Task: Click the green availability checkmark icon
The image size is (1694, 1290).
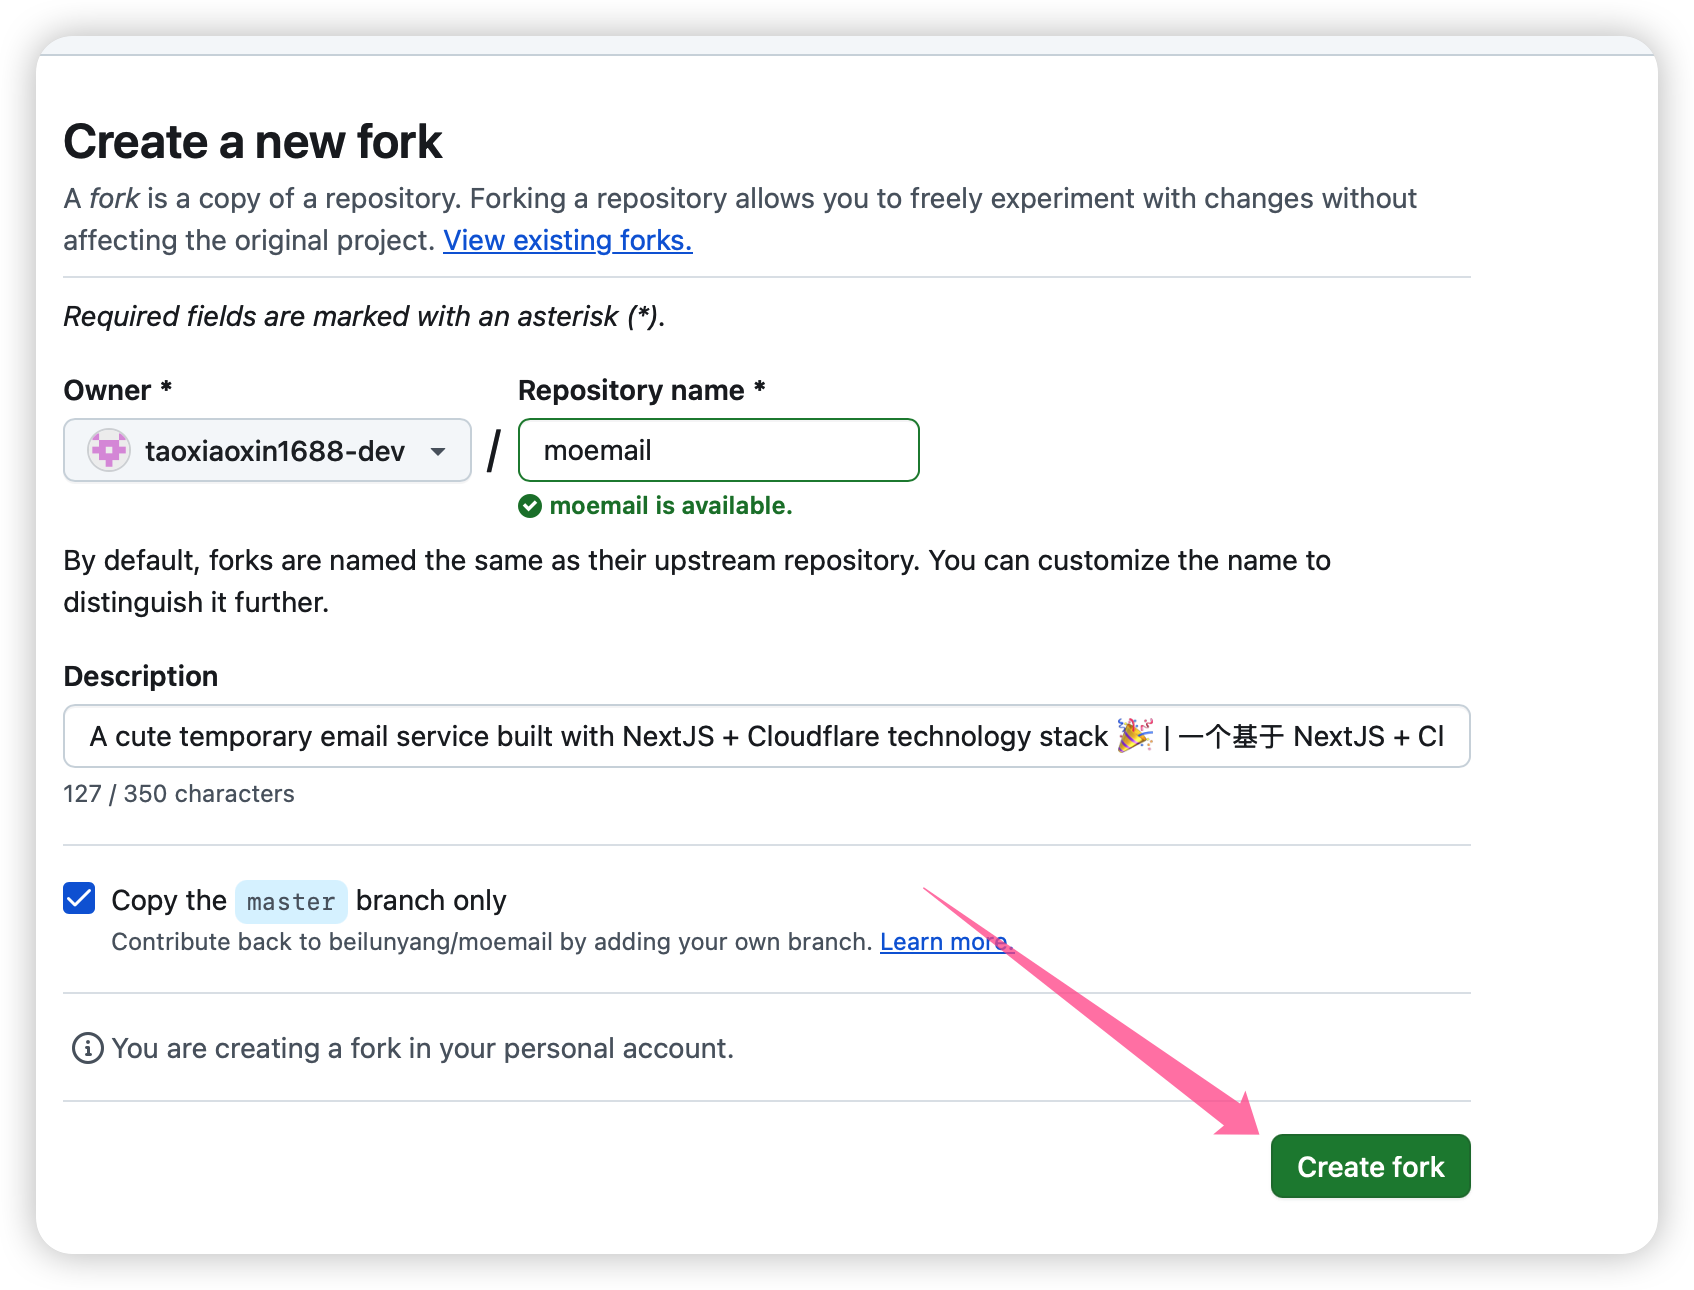Action: pyautogui.click(x=530, y=506)
